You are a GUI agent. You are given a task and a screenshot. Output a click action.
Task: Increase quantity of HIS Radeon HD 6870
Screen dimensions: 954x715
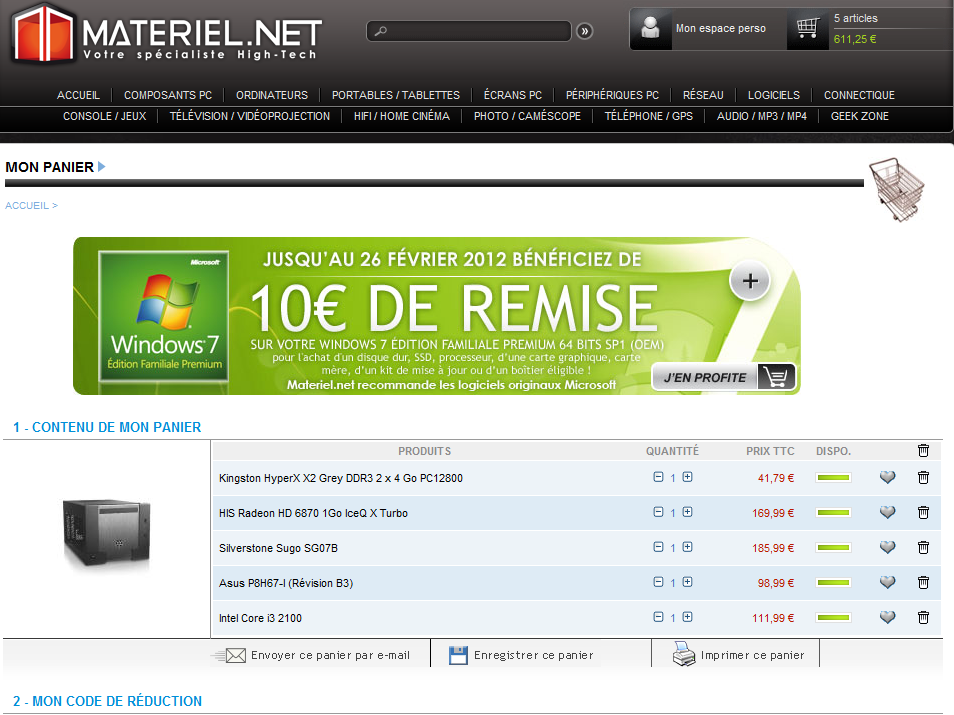click(x=687, y=512)
